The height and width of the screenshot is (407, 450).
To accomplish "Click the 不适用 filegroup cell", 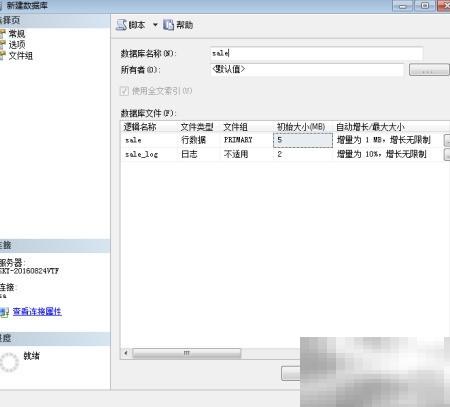I will click(246, 154).
